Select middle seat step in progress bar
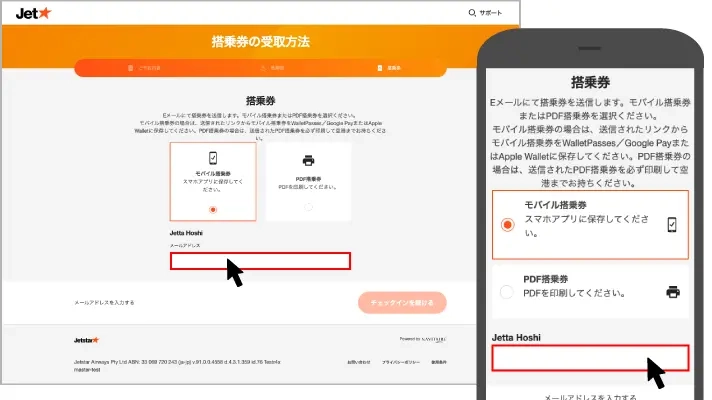This screenshot has width=712, height=400. coord(272,68)
